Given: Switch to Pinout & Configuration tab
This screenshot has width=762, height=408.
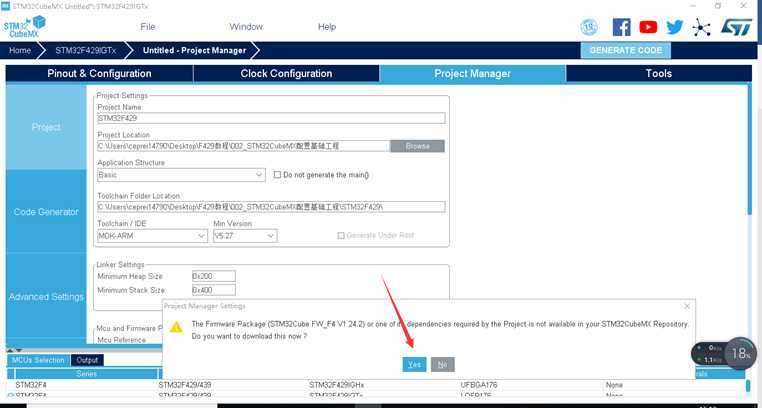Looking at the screenshot, I should click(x=99, y=74).
